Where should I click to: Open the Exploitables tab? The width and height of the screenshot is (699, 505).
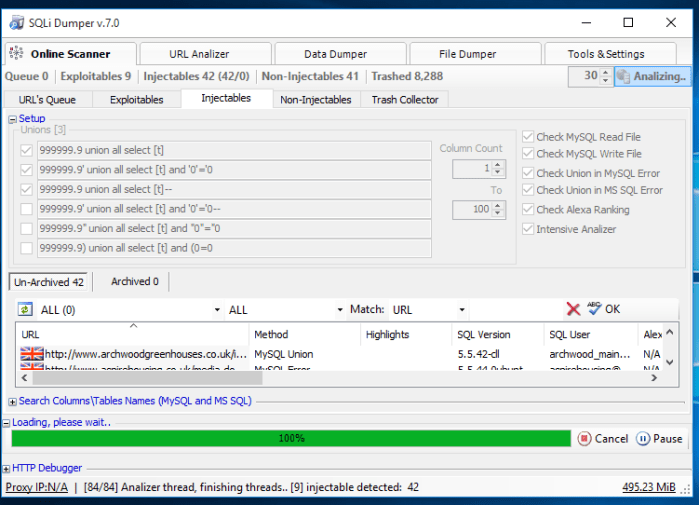click(x=137, y=100)
